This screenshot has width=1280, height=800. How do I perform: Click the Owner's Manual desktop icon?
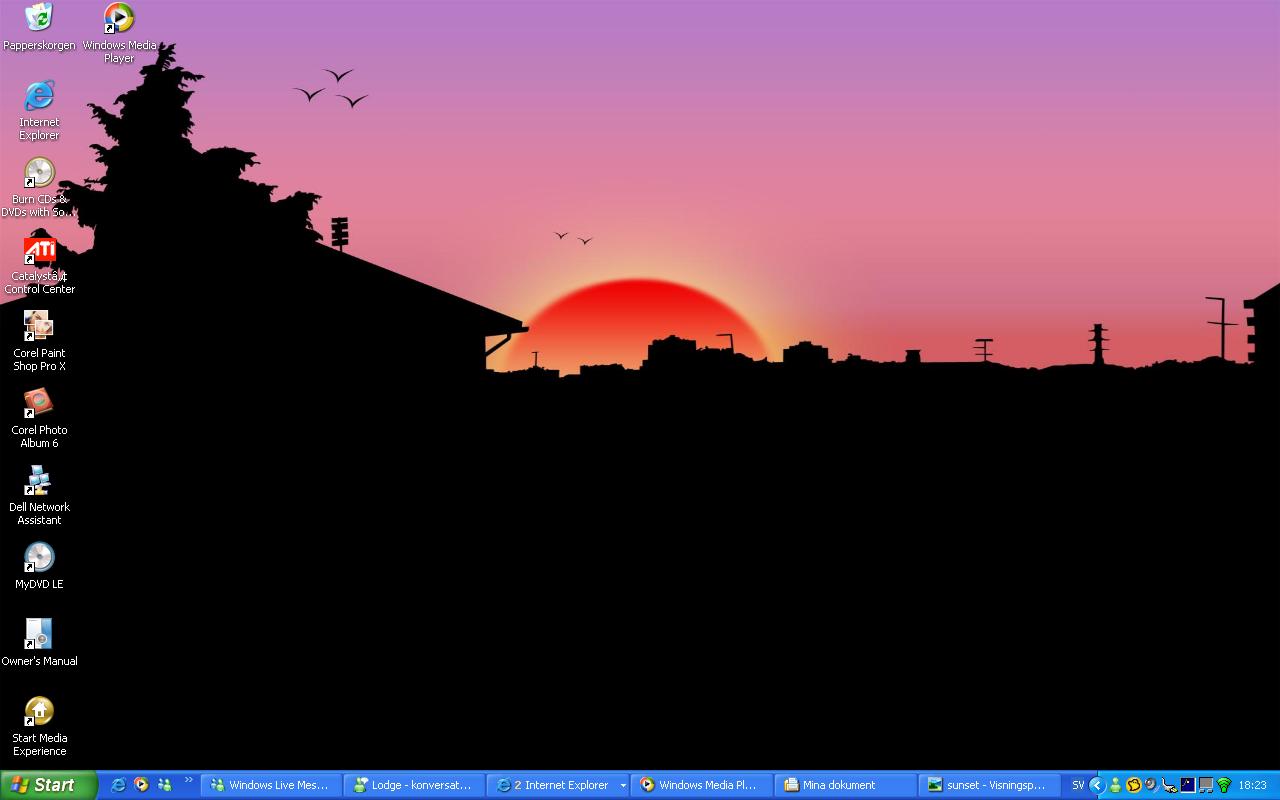pos(39,635)
